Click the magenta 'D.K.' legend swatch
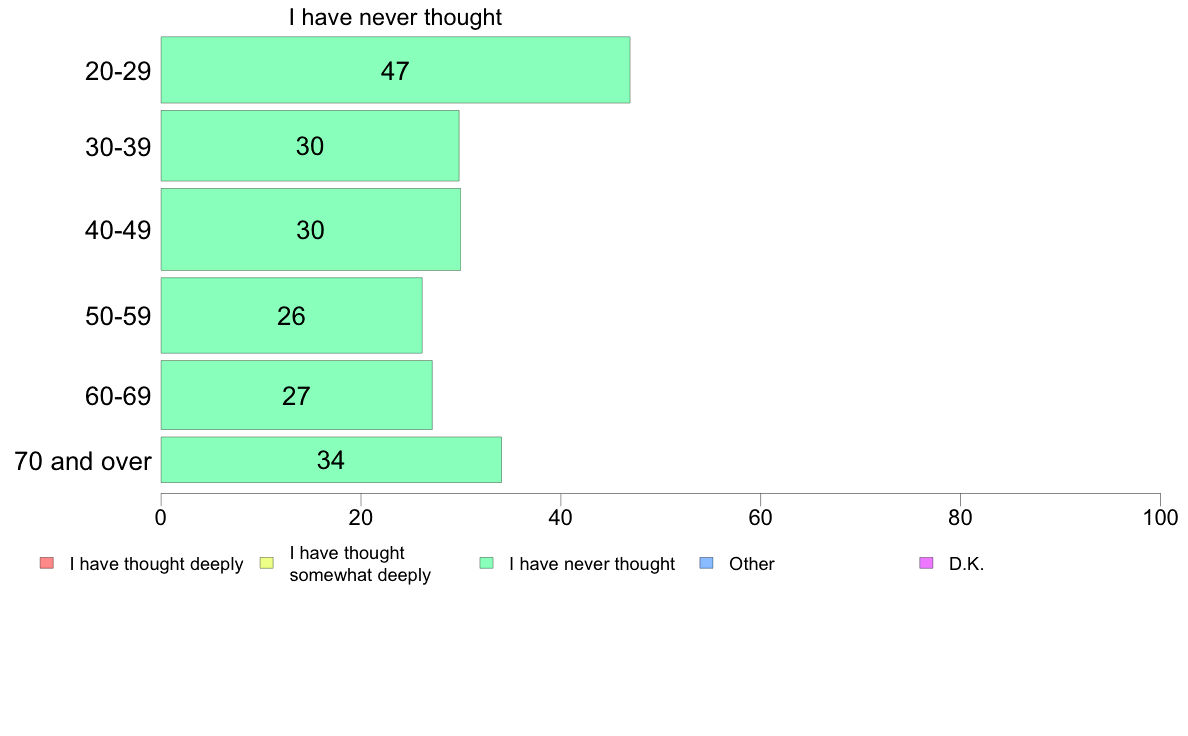The image size is (1188, 736). click(x=926, y=563)
